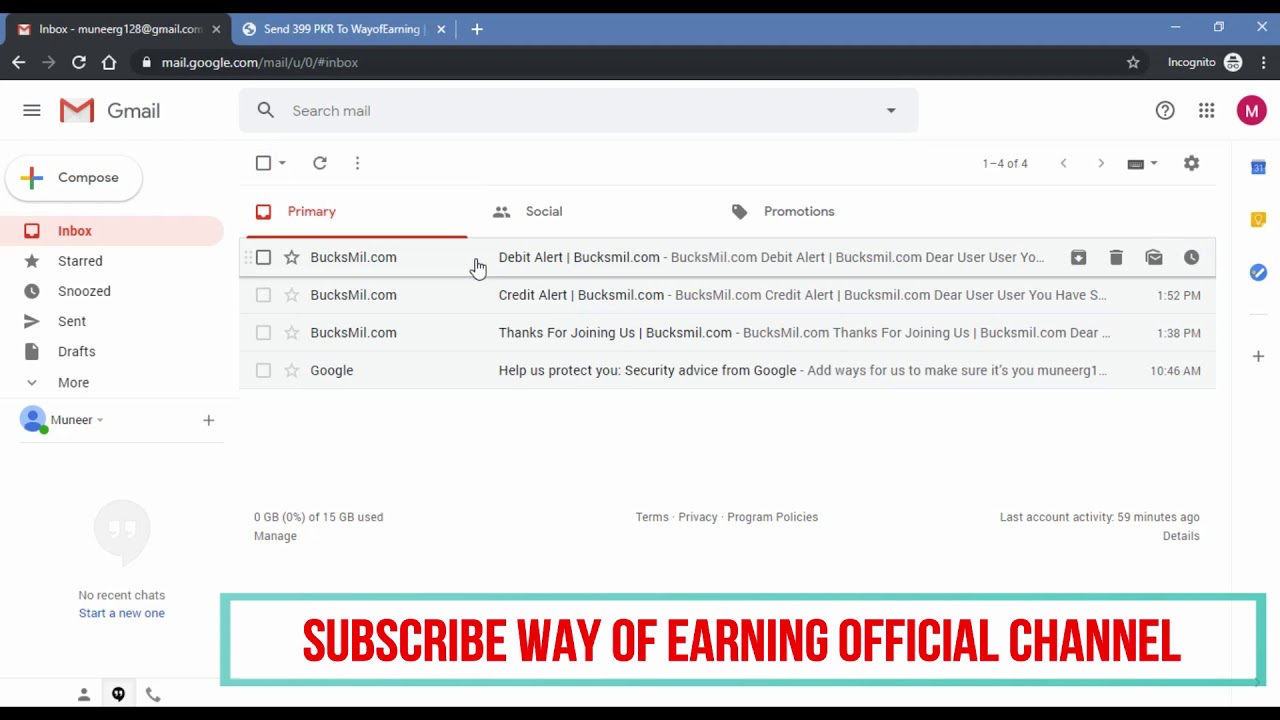Screen dimensions: 1280x720
Task: Open the Privacy link
Action: click(698, 517)
